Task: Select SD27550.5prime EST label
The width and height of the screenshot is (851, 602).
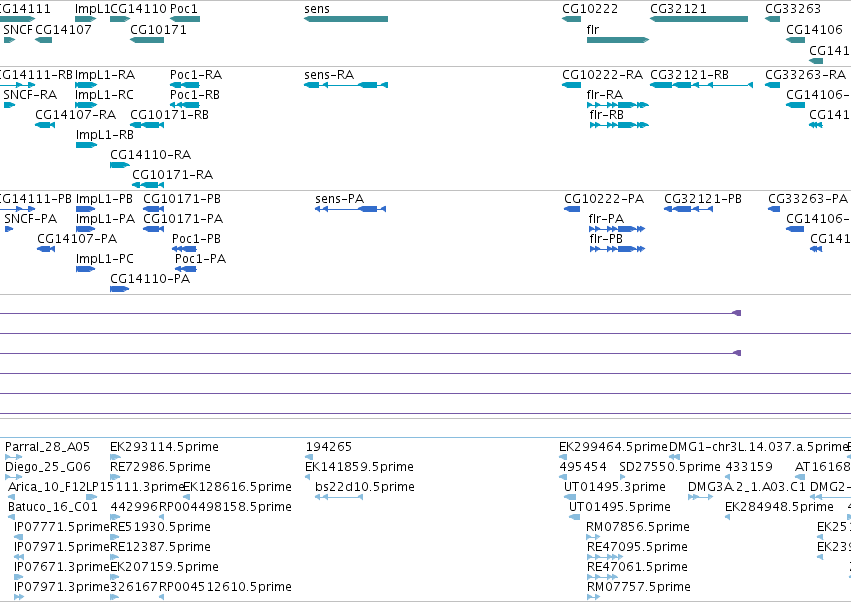Action: point(670,467)
